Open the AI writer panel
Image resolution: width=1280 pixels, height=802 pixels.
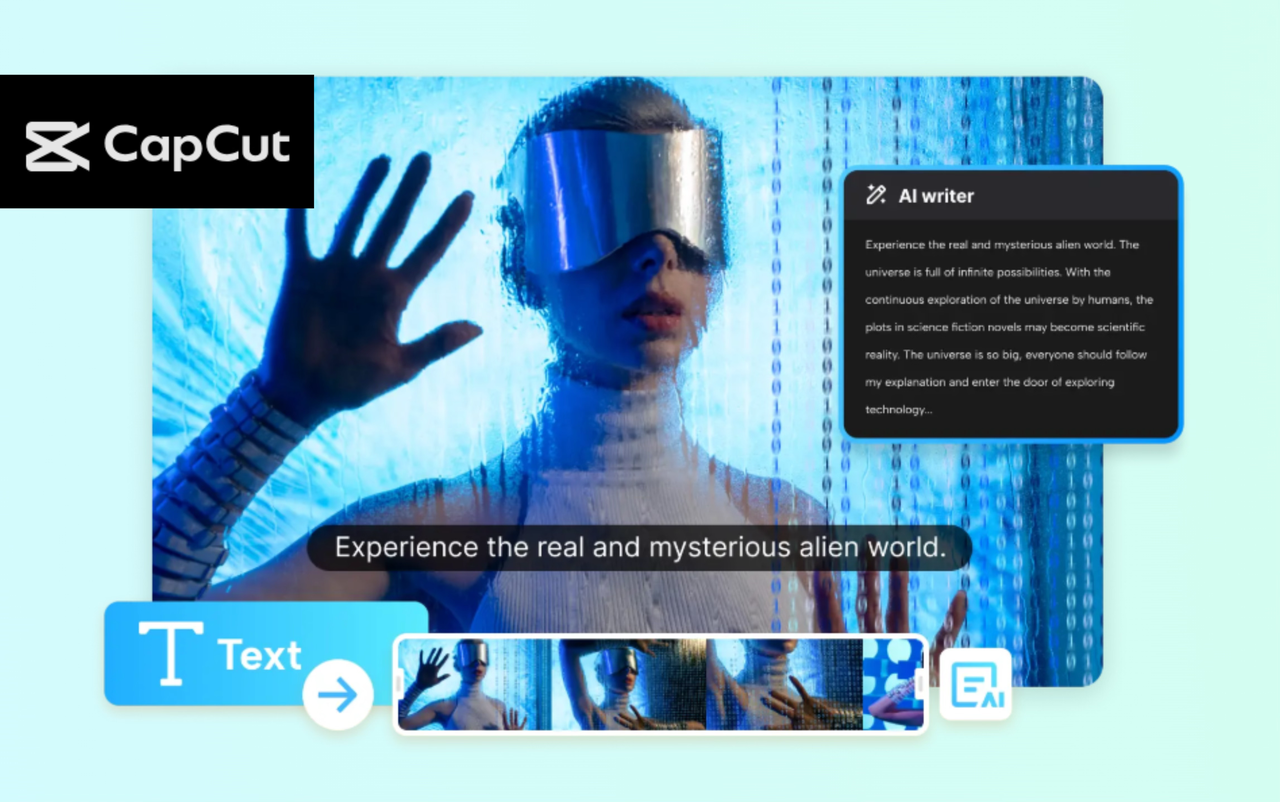[1013, 300]
